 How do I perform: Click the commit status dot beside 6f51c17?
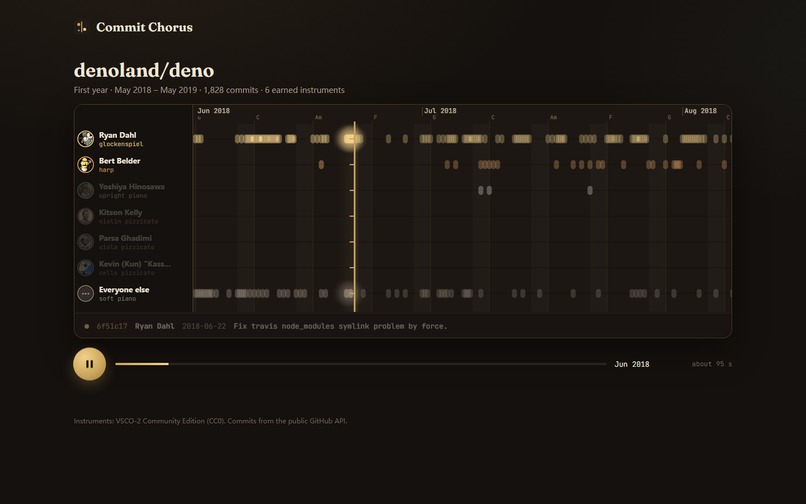tap(86, 326)
